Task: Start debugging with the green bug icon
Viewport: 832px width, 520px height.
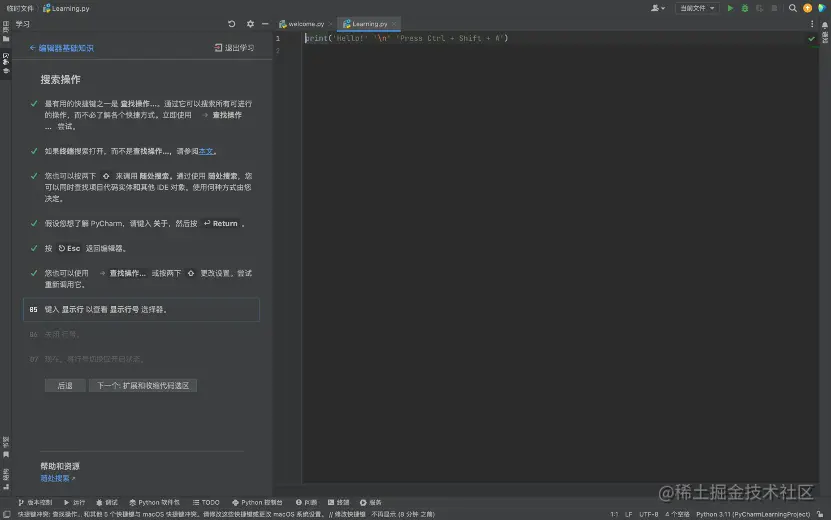Action: pos(745,8)
